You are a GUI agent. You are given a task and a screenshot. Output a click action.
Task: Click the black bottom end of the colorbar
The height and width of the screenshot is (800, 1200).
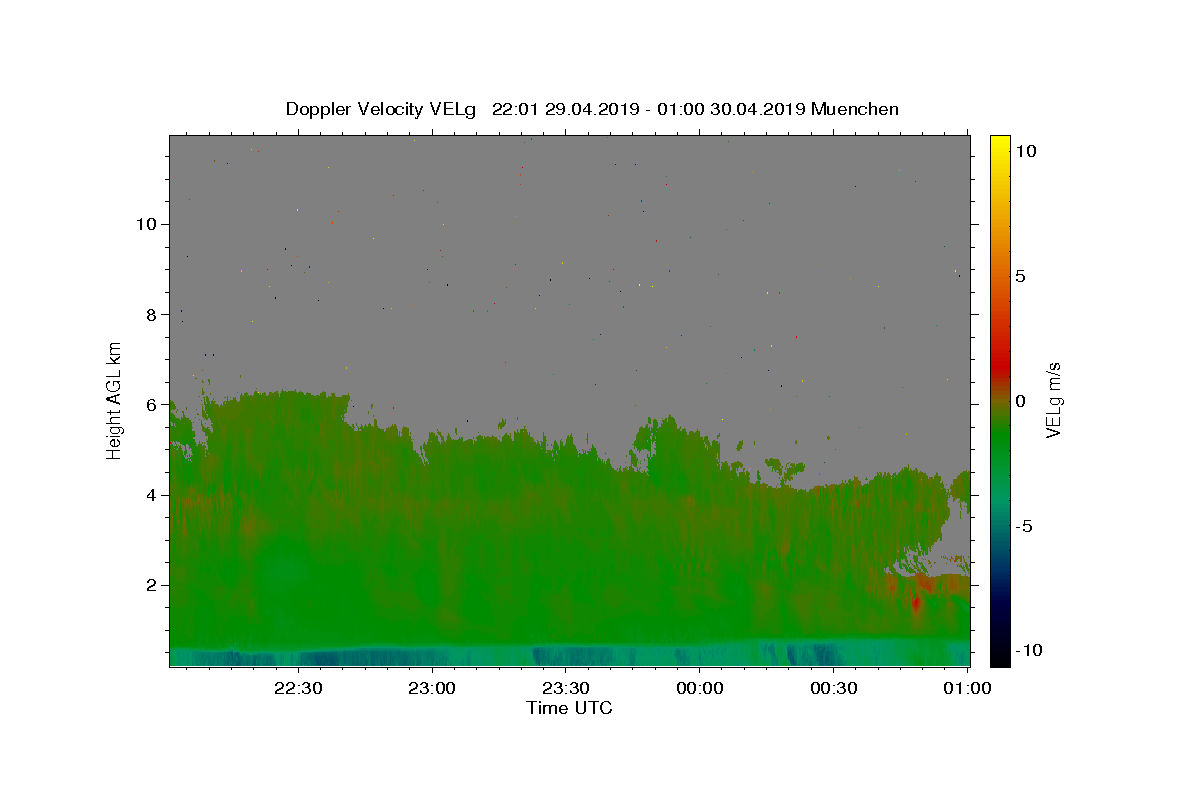point(999,658)
